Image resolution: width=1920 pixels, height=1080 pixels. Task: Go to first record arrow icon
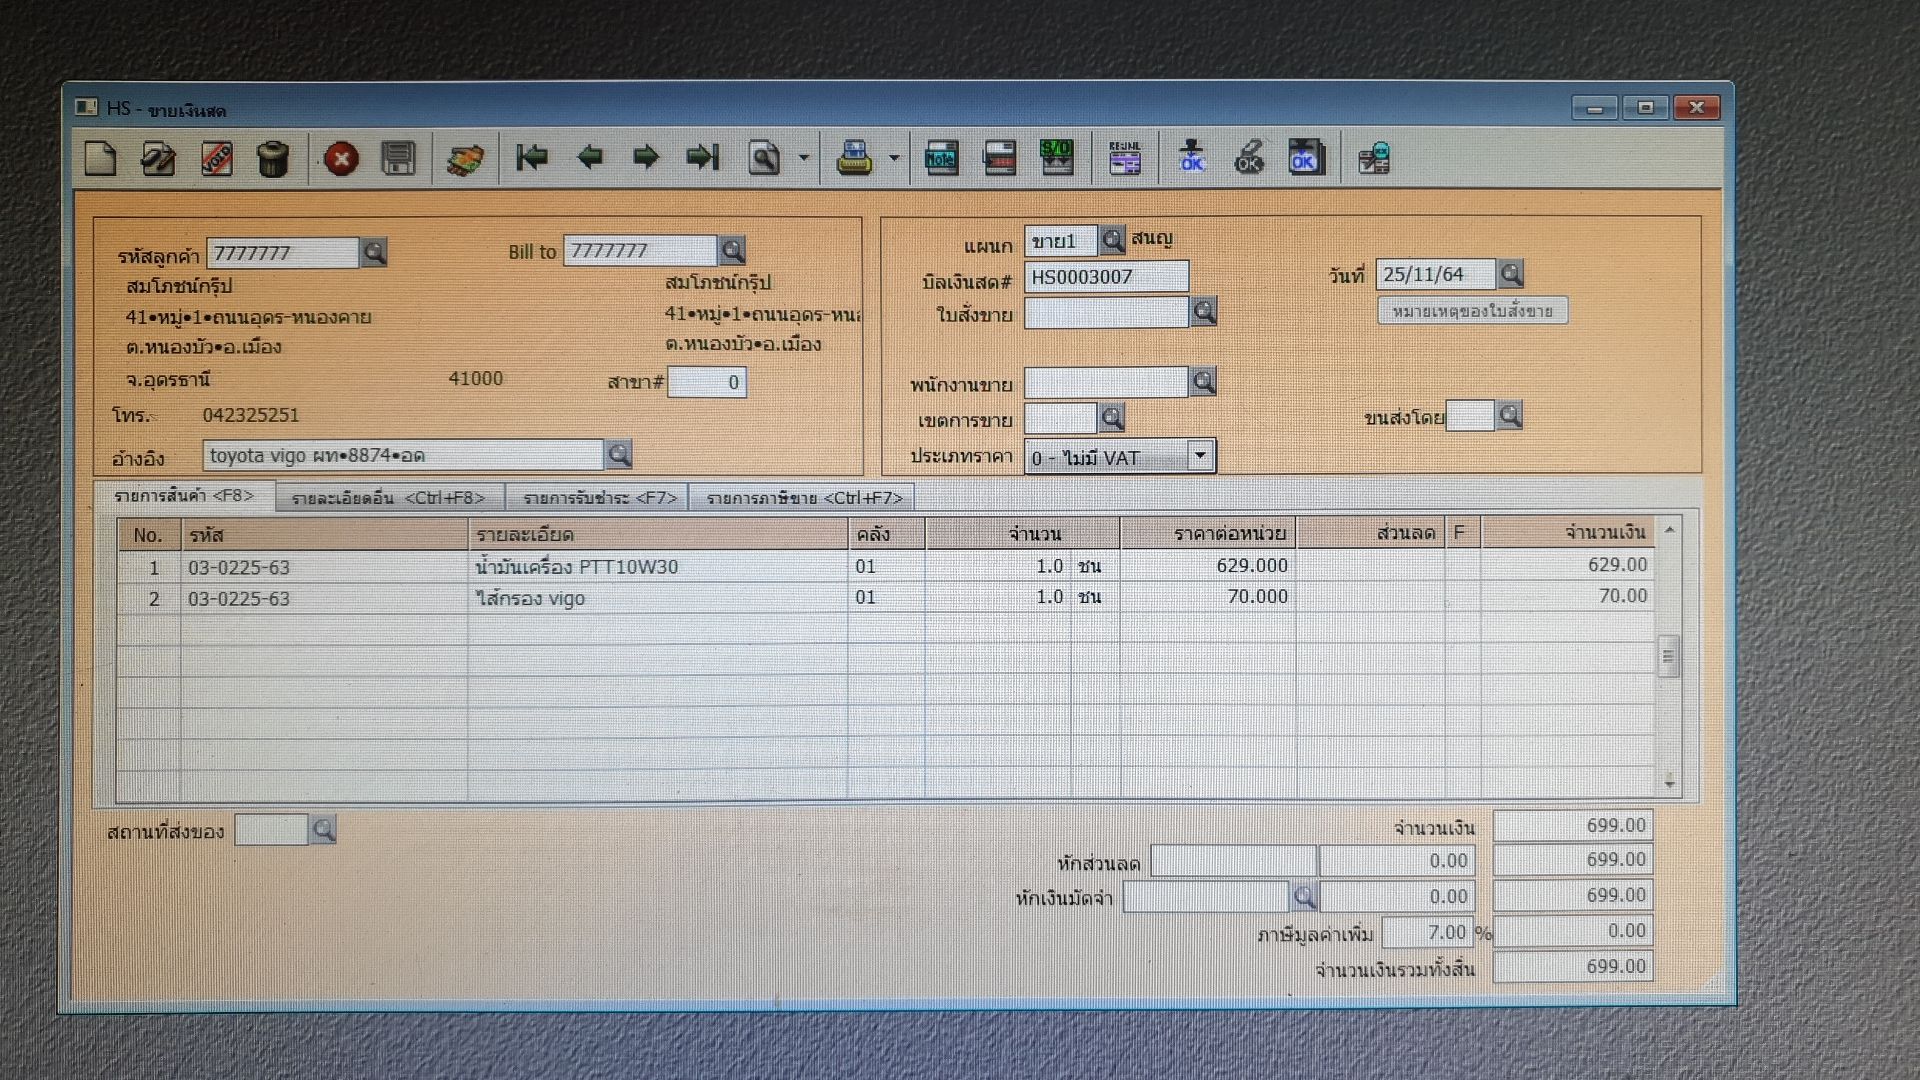point(531,157)
